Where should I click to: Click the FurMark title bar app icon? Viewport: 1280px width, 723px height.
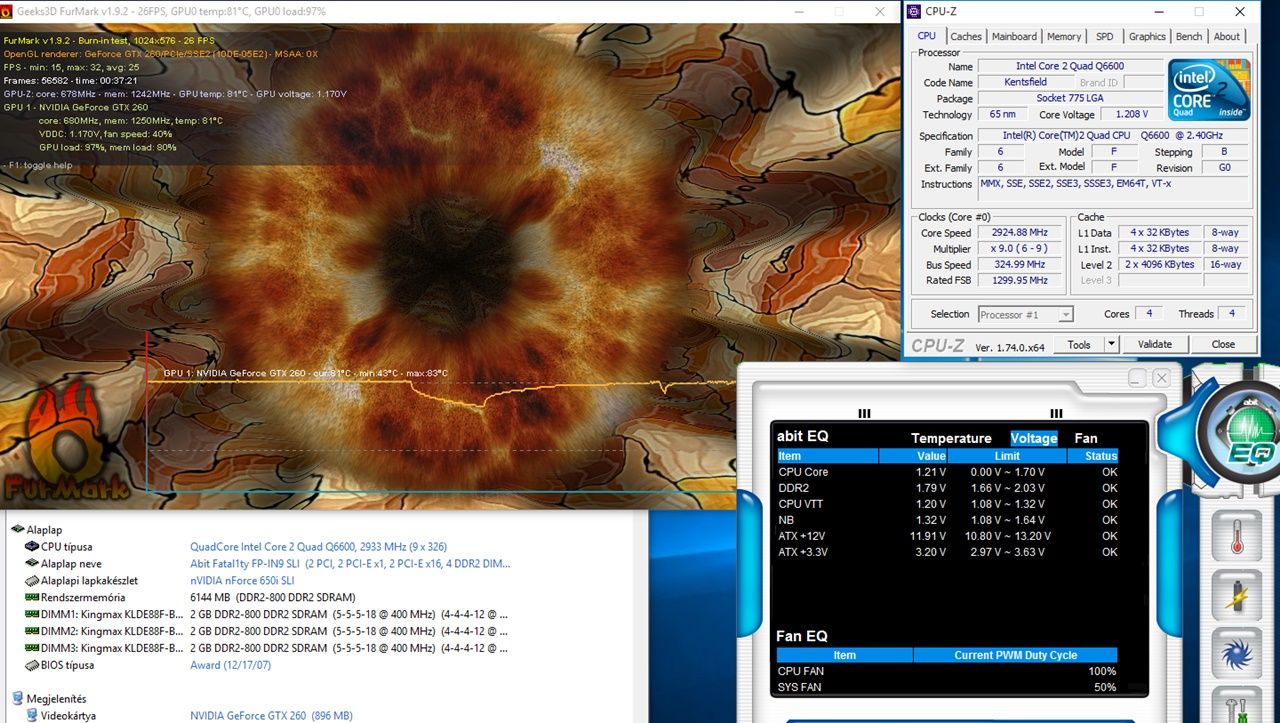coord(8,11)
